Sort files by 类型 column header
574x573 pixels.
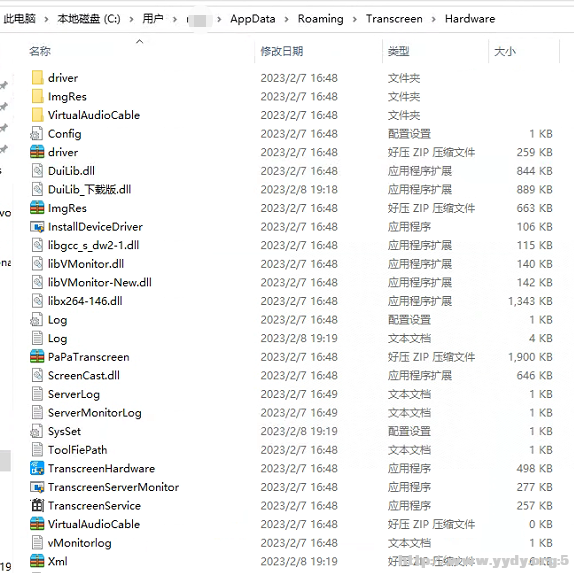398,51
